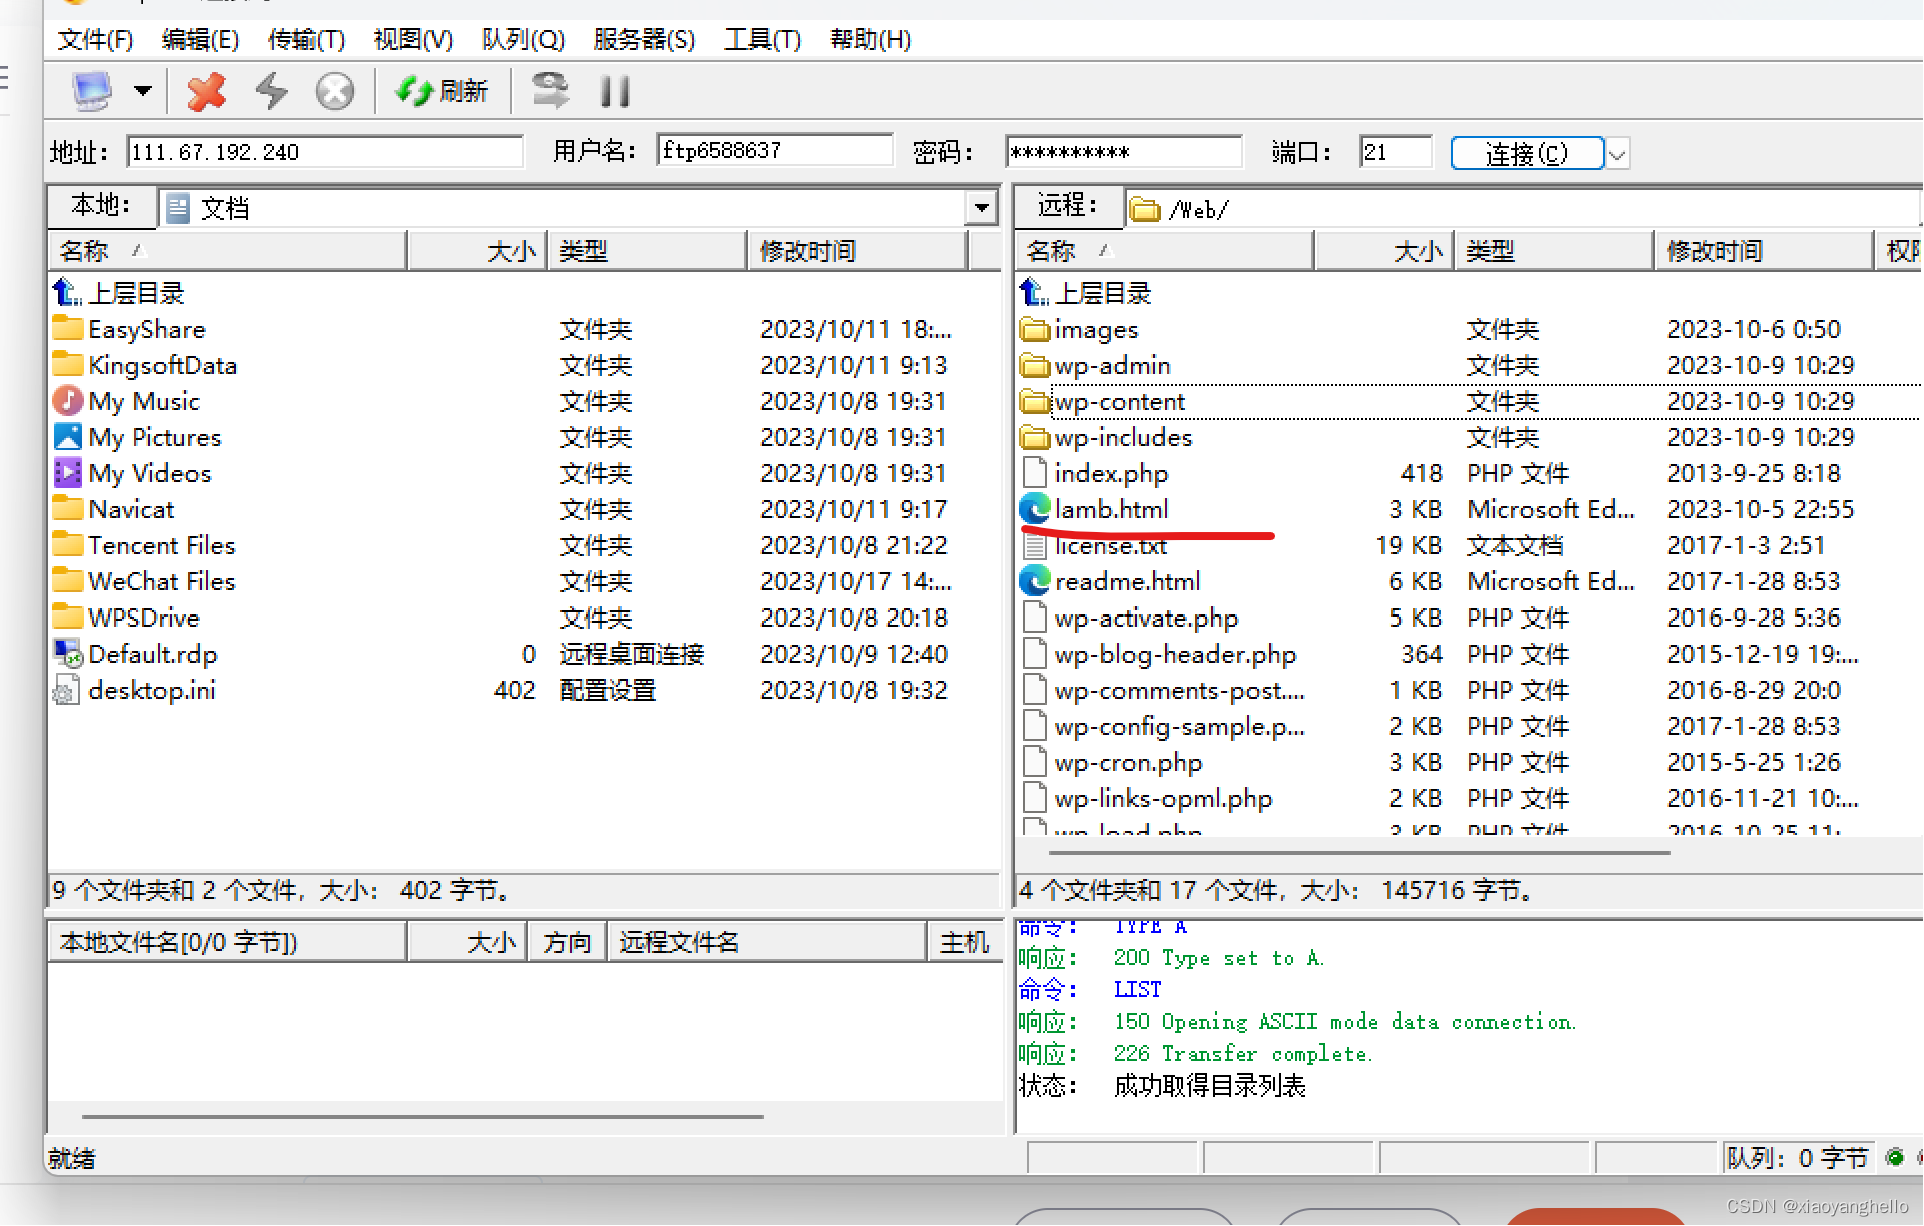Click the transfer queue toolbar icon
Screen dimensions: 1924x1226
(x=550, y=91)
